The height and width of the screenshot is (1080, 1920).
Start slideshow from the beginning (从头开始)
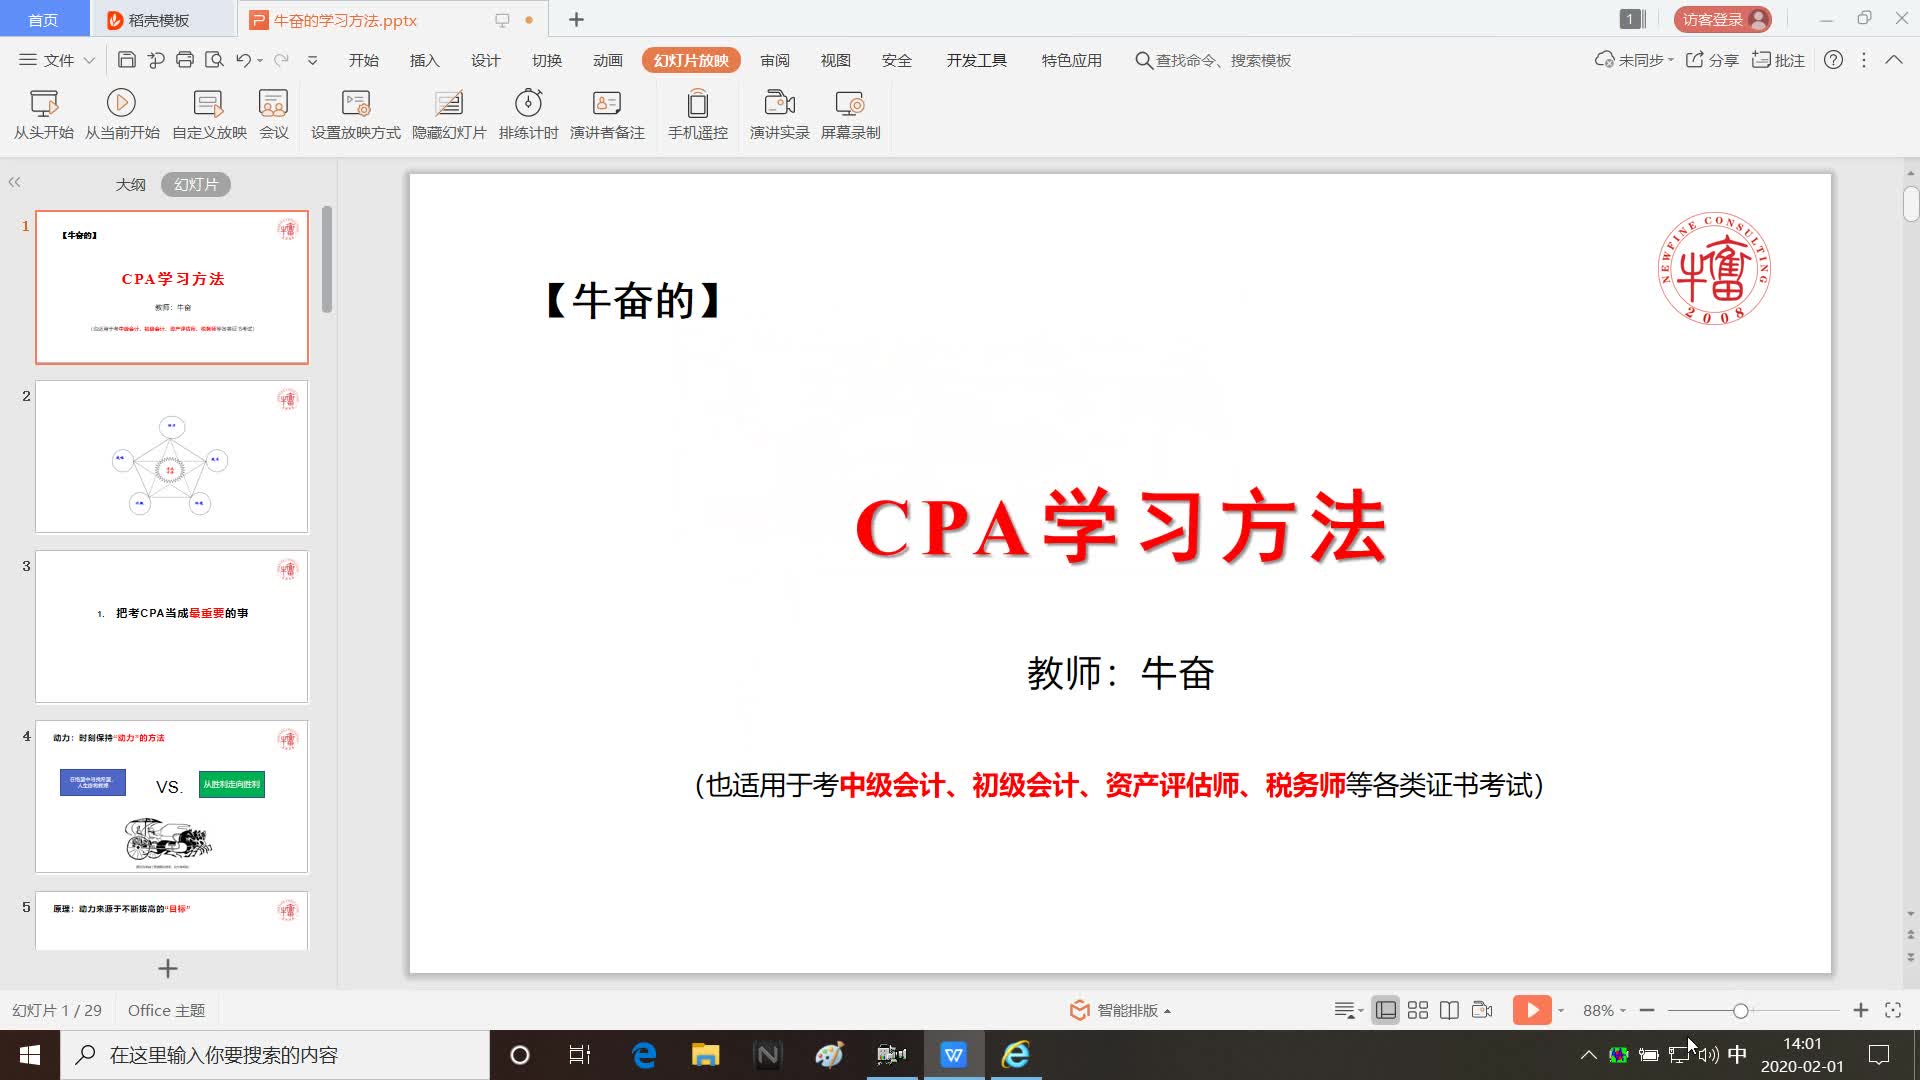point(44,115)
